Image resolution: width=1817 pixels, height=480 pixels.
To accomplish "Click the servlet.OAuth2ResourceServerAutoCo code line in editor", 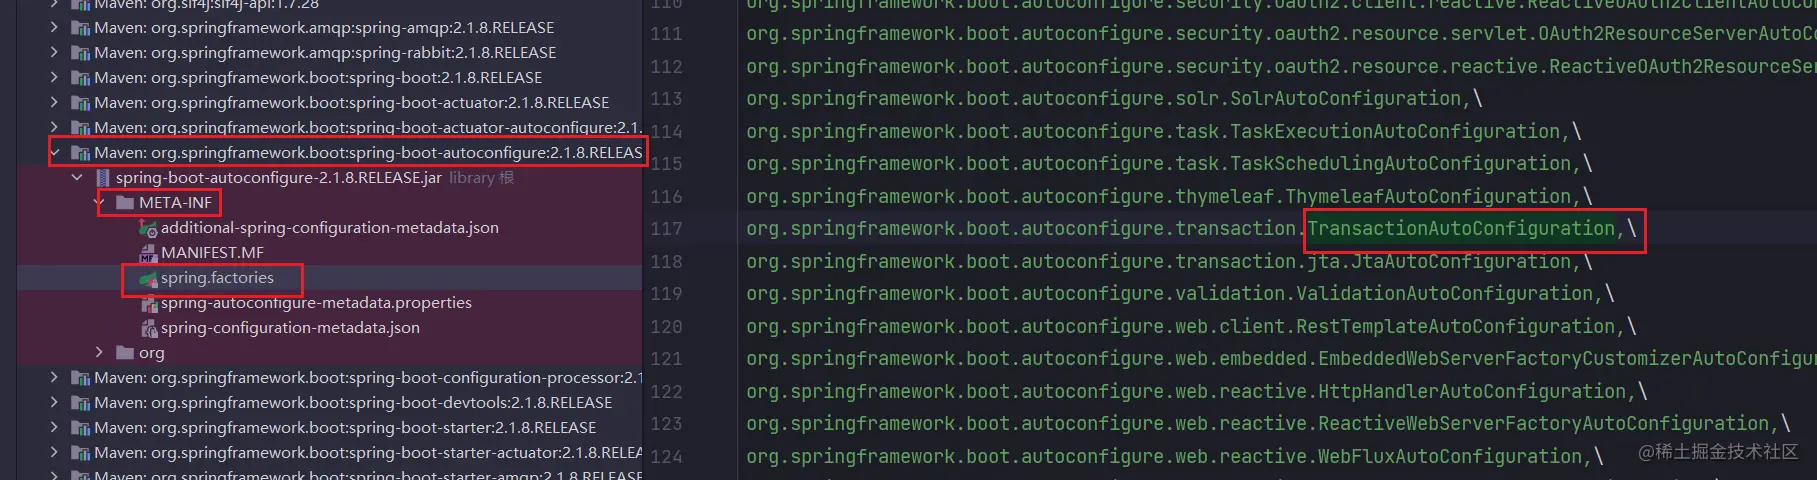I will coord(1281,34).
